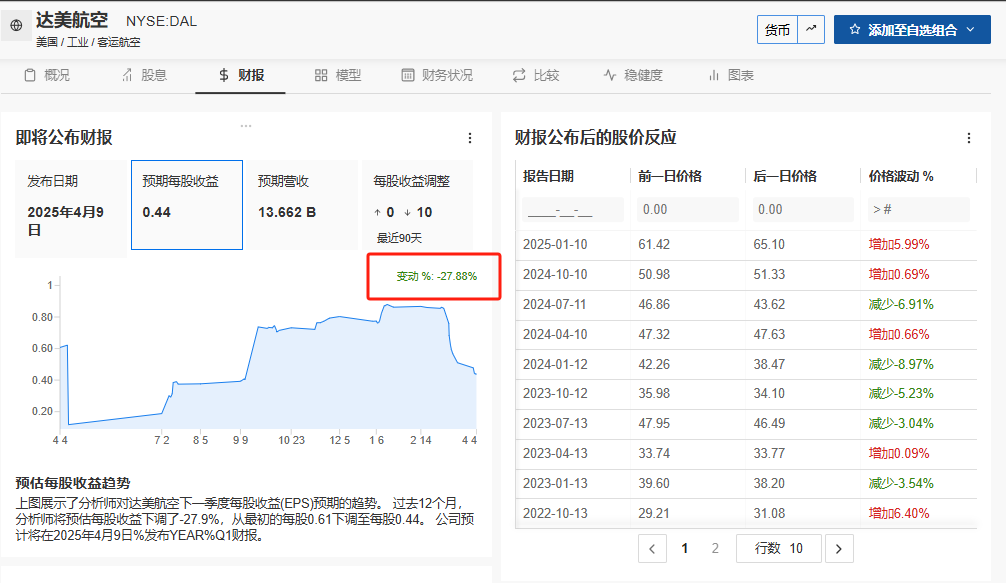The image size is (1006, 583).
Task: Open the 财务状况 tab
Action: click(437, 75)
